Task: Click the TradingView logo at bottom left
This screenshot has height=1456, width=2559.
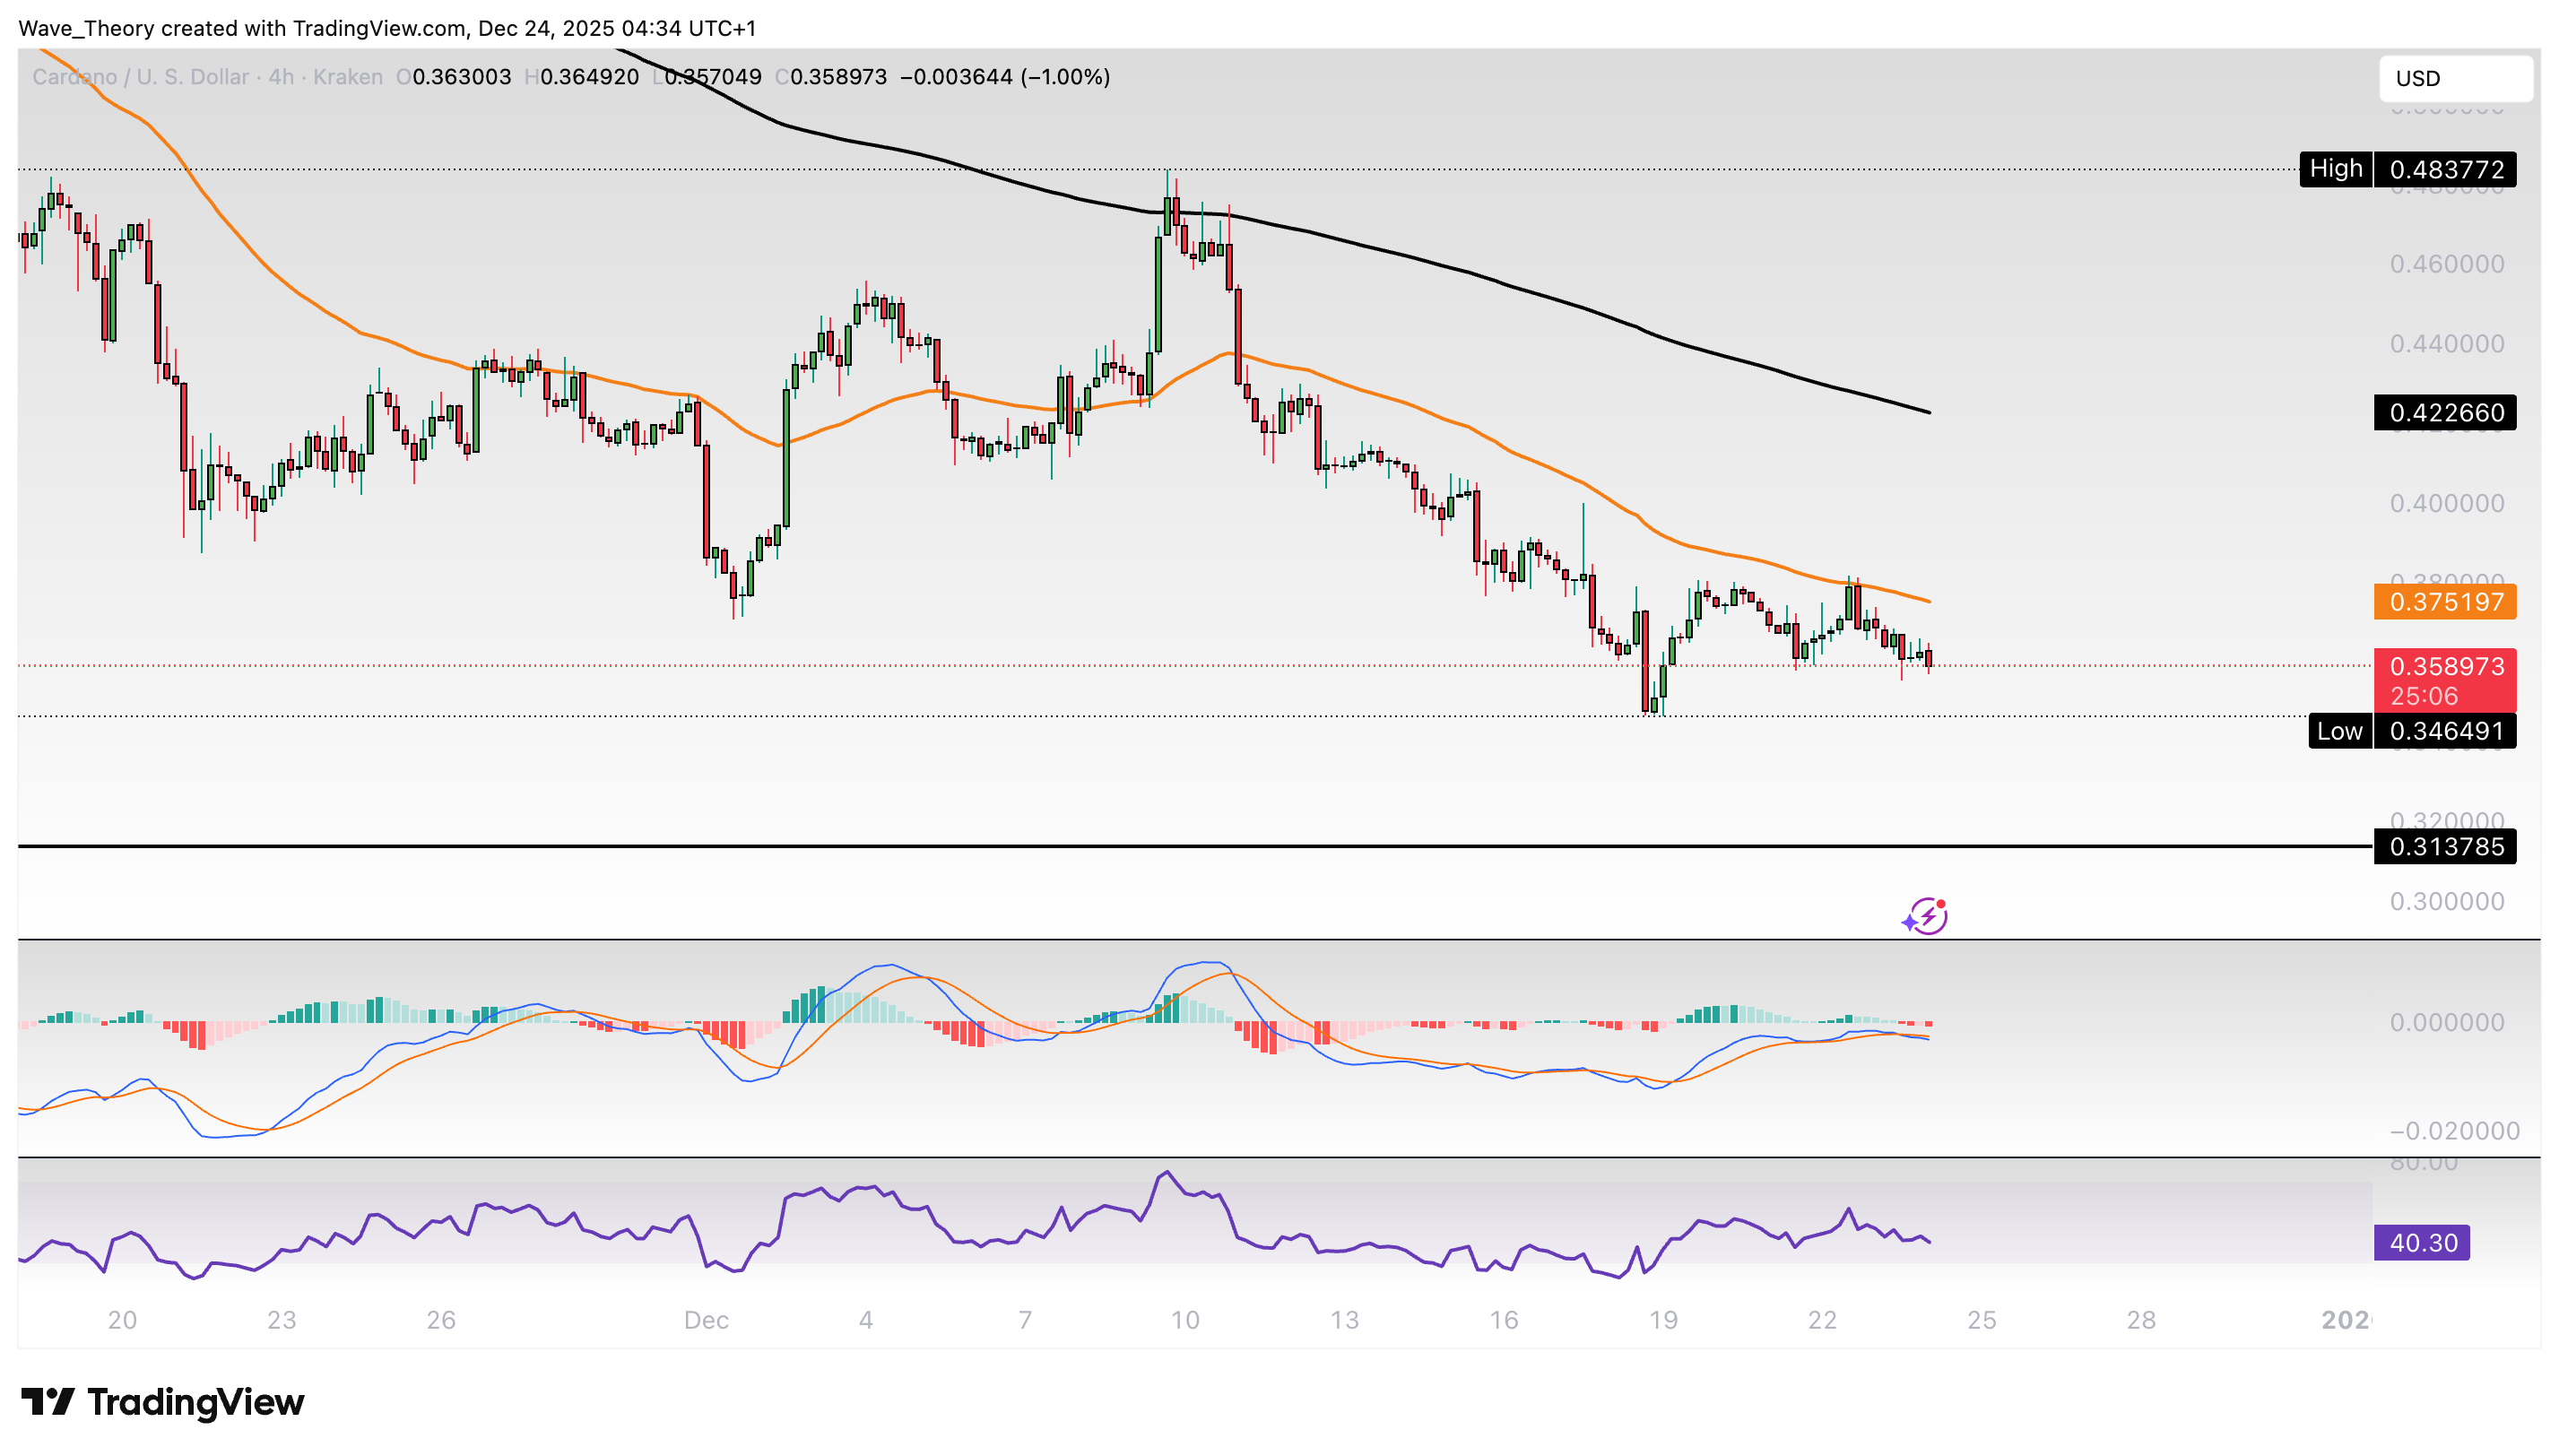Action: [163, 1402]
